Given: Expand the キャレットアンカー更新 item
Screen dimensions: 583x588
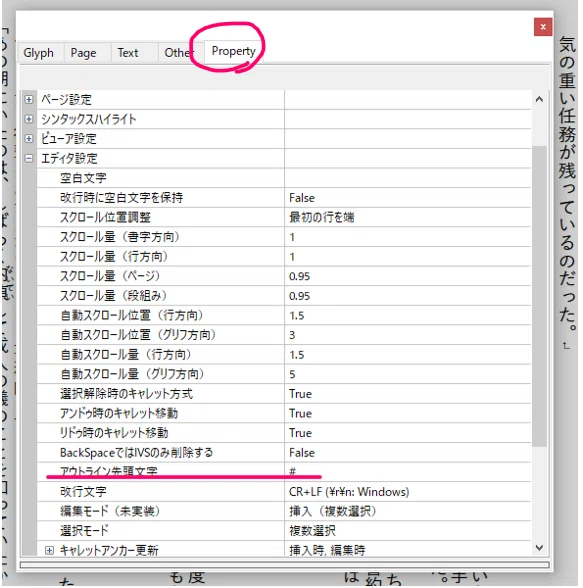Looking at the screenshot, I should point(49,550).
